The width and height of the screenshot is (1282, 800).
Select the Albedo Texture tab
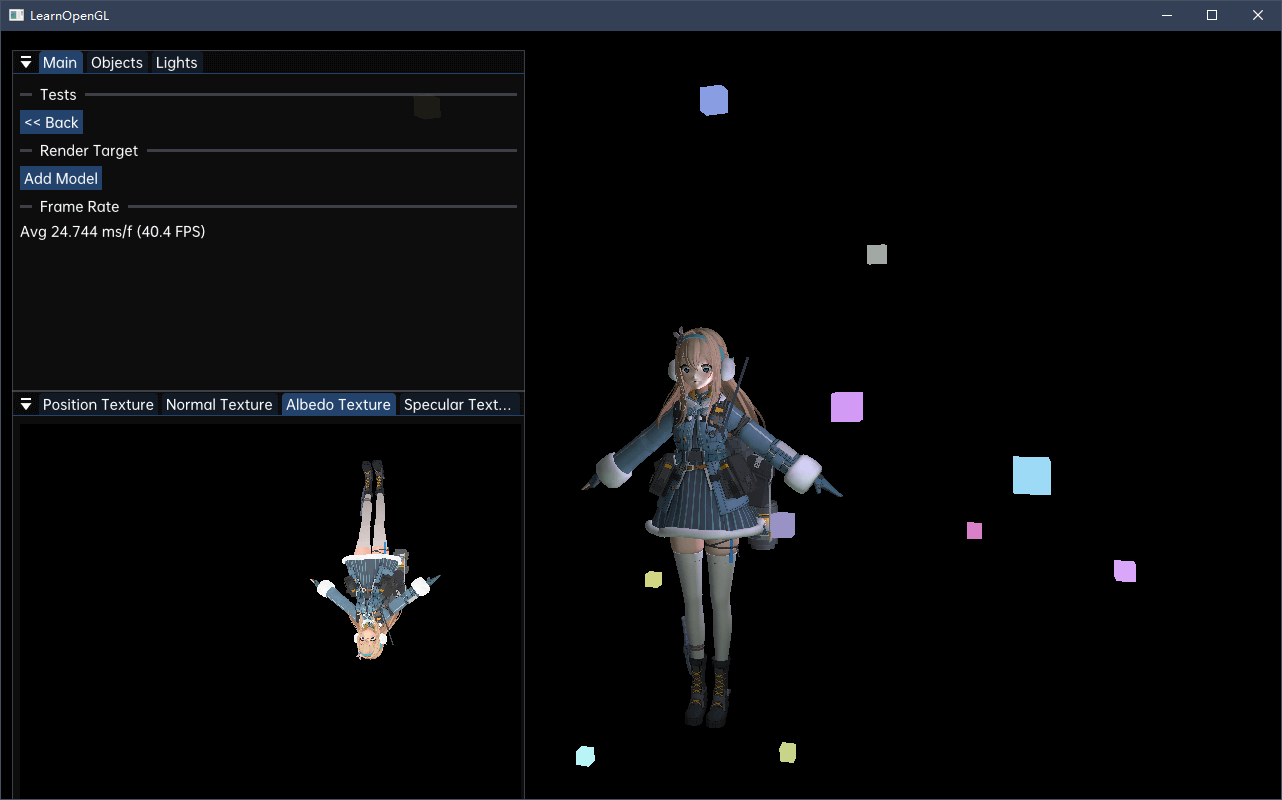point(338,404)
